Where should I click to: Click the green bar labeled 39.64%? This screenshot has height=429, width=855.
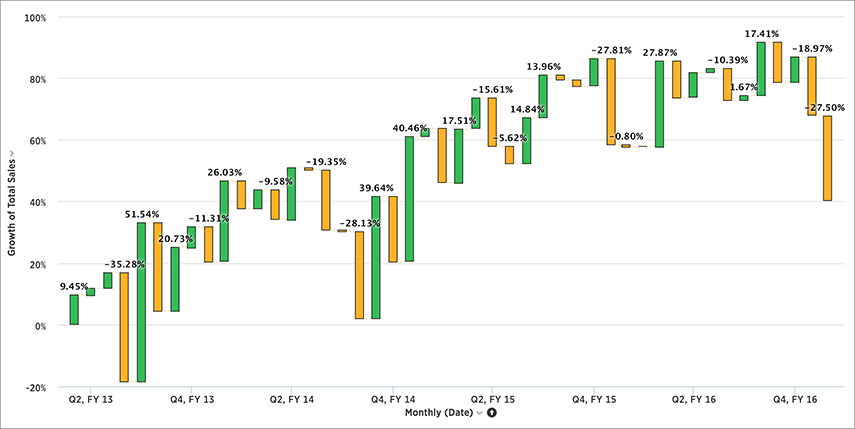coord(376,257)
